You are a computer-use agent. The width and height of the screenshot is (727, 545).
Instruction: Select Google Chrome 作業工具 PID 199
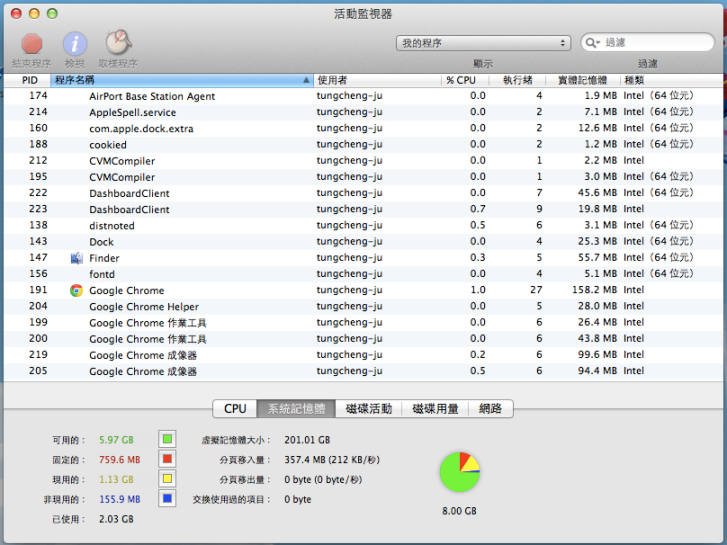click(363, 323)
